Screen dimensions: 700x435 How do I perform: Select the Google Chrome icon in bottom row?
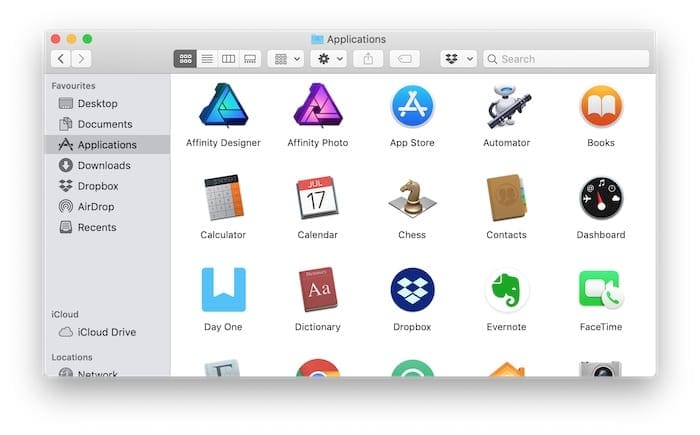[x=318, y=368]
